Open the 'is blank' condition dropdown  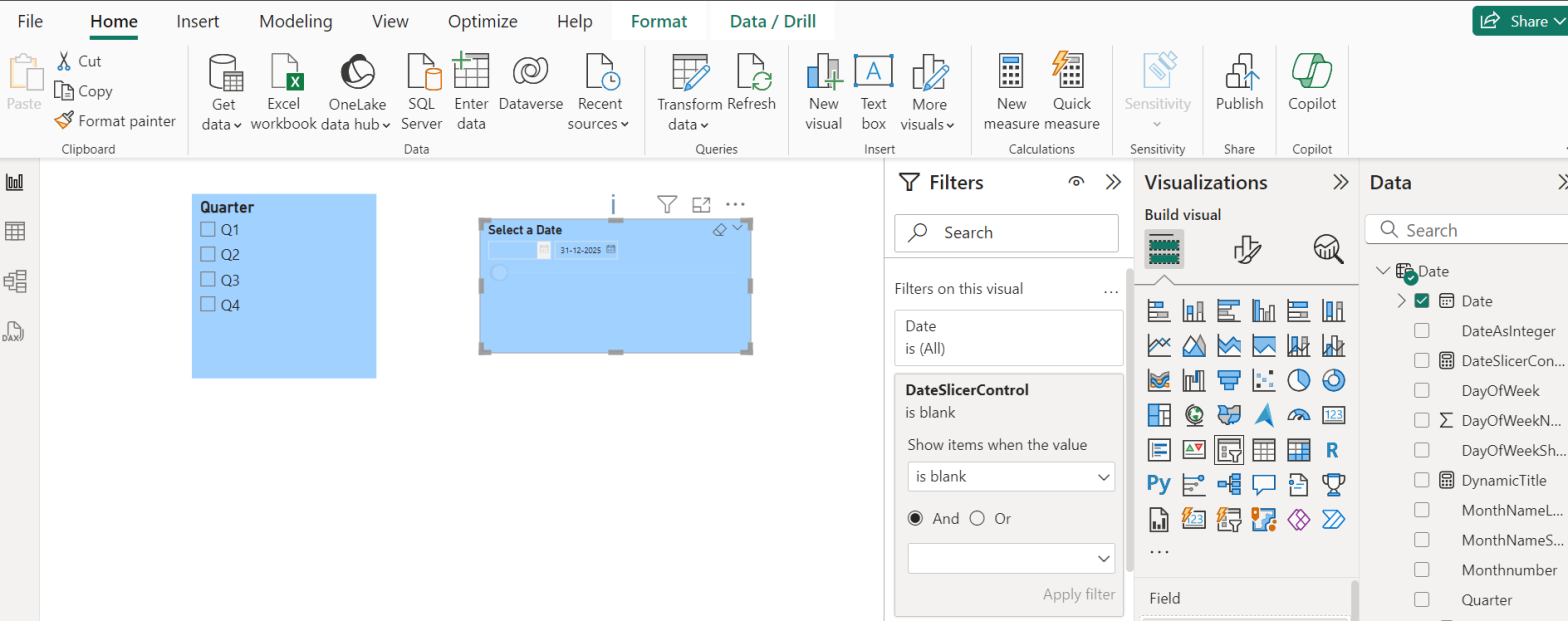[x=1011, y=477]
